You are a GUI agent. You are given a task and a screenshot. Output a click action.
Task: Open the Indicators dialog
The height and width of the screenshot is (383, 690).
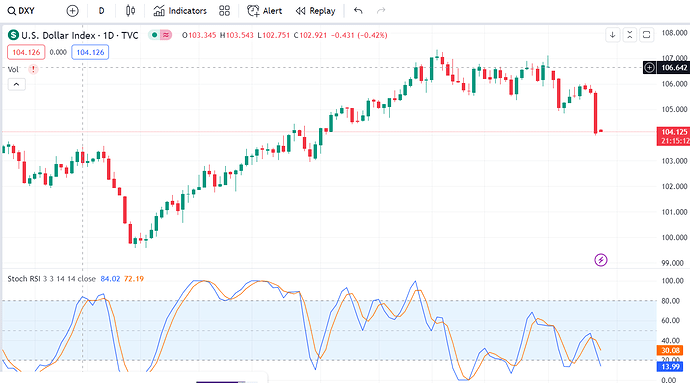[x=180, y=11]
